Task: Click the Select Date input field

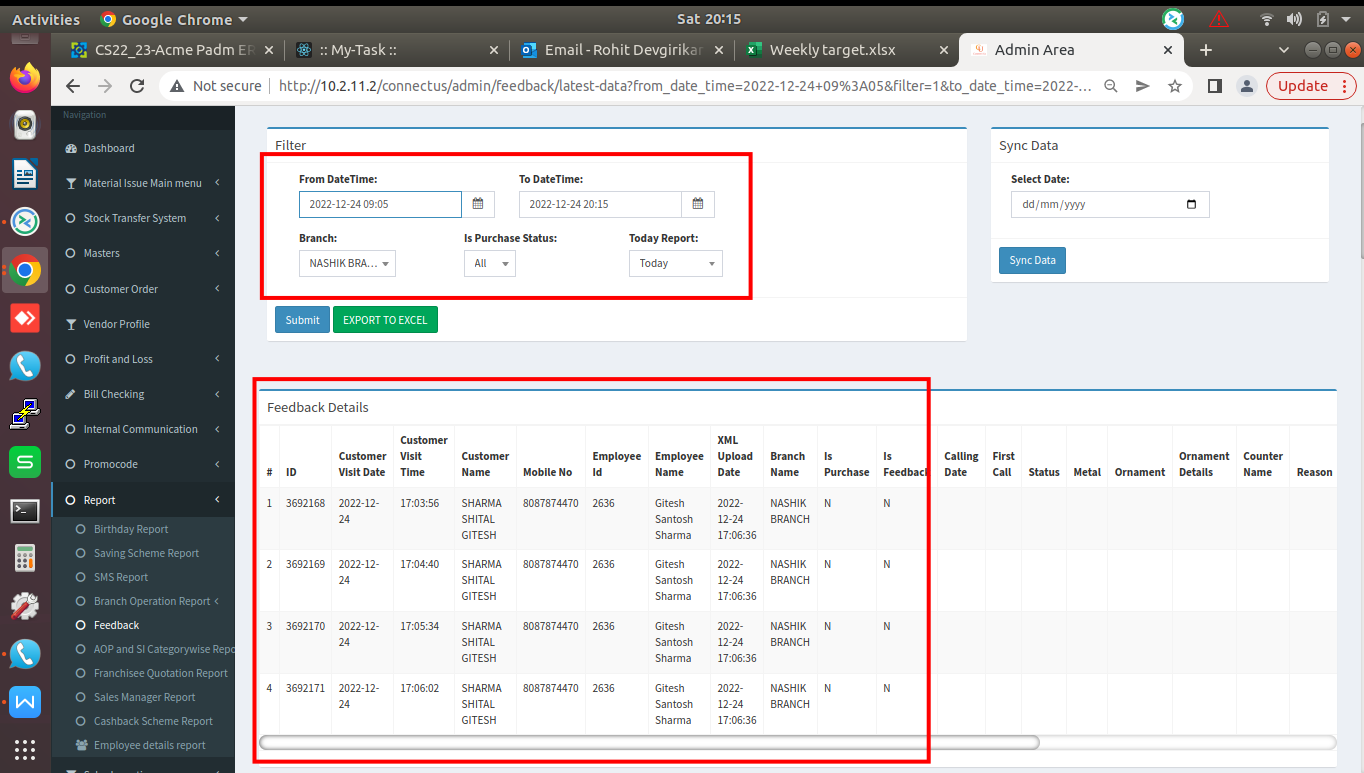Action: (x=1110, y=204)
